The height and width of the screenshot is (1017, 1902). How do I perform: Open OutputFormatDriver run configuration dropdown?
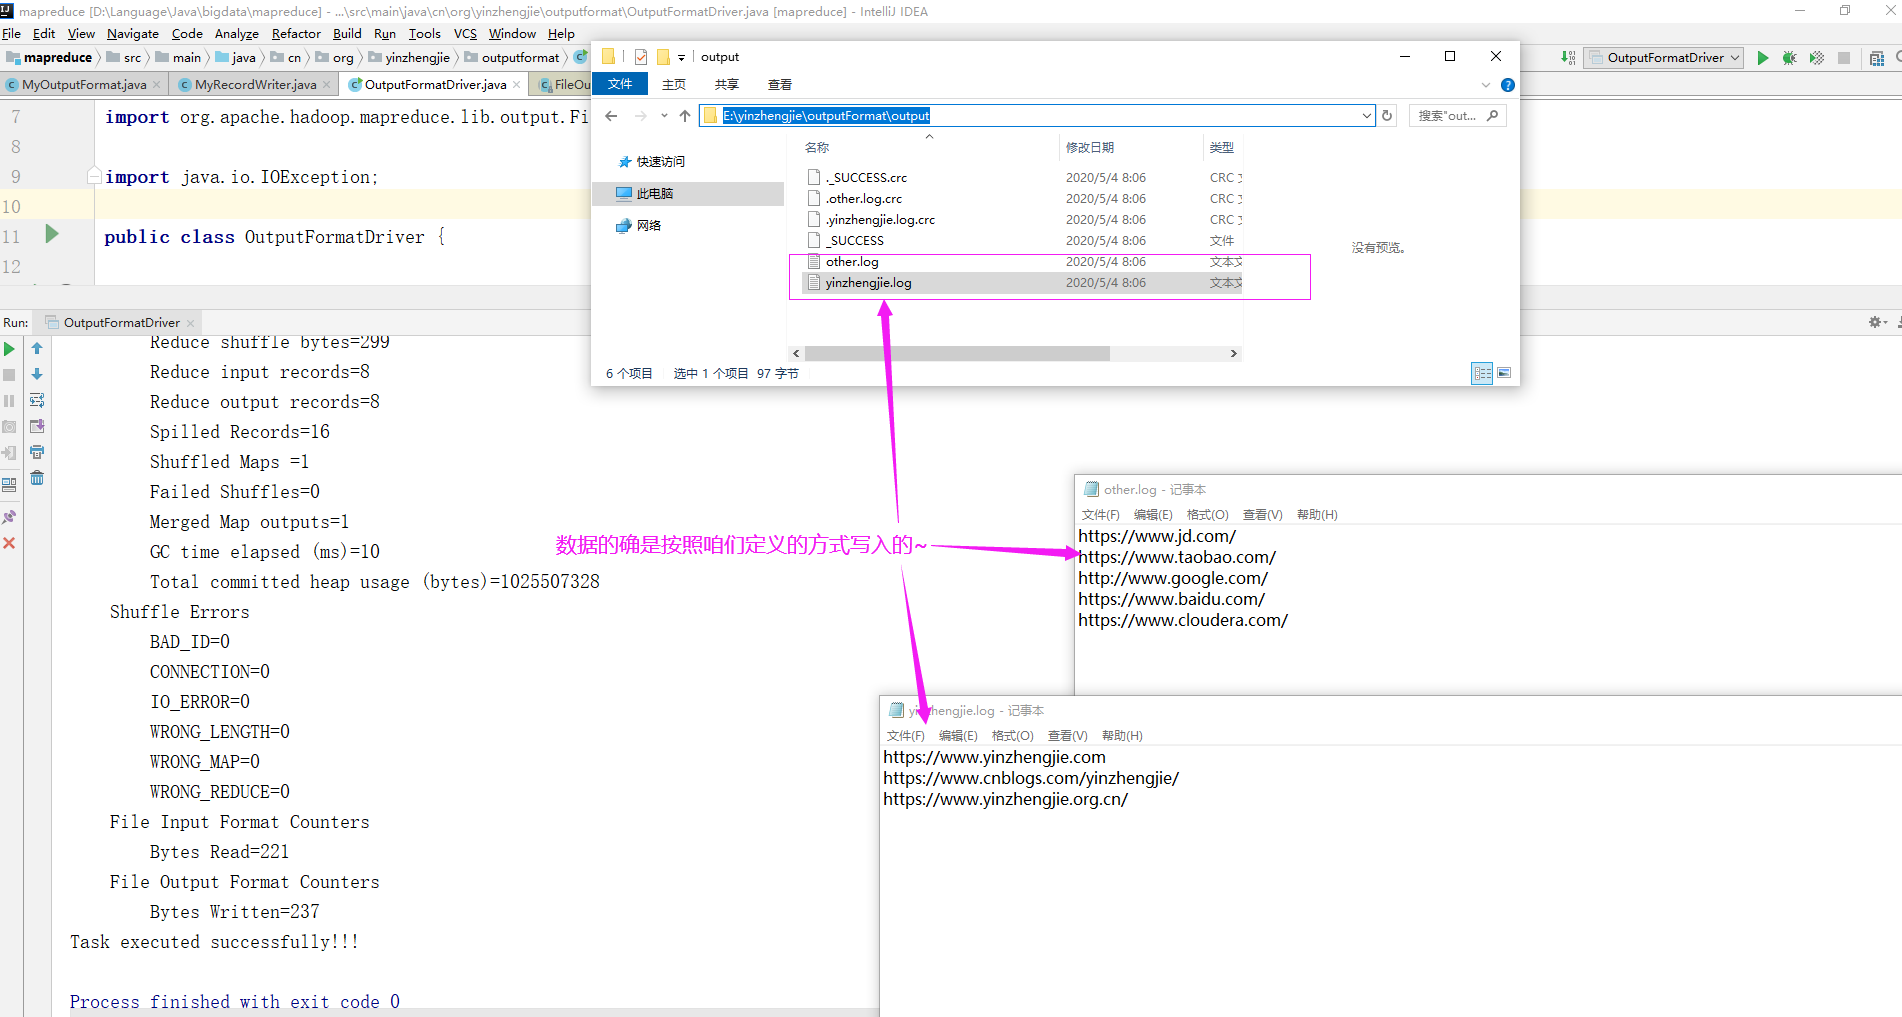1664,58
